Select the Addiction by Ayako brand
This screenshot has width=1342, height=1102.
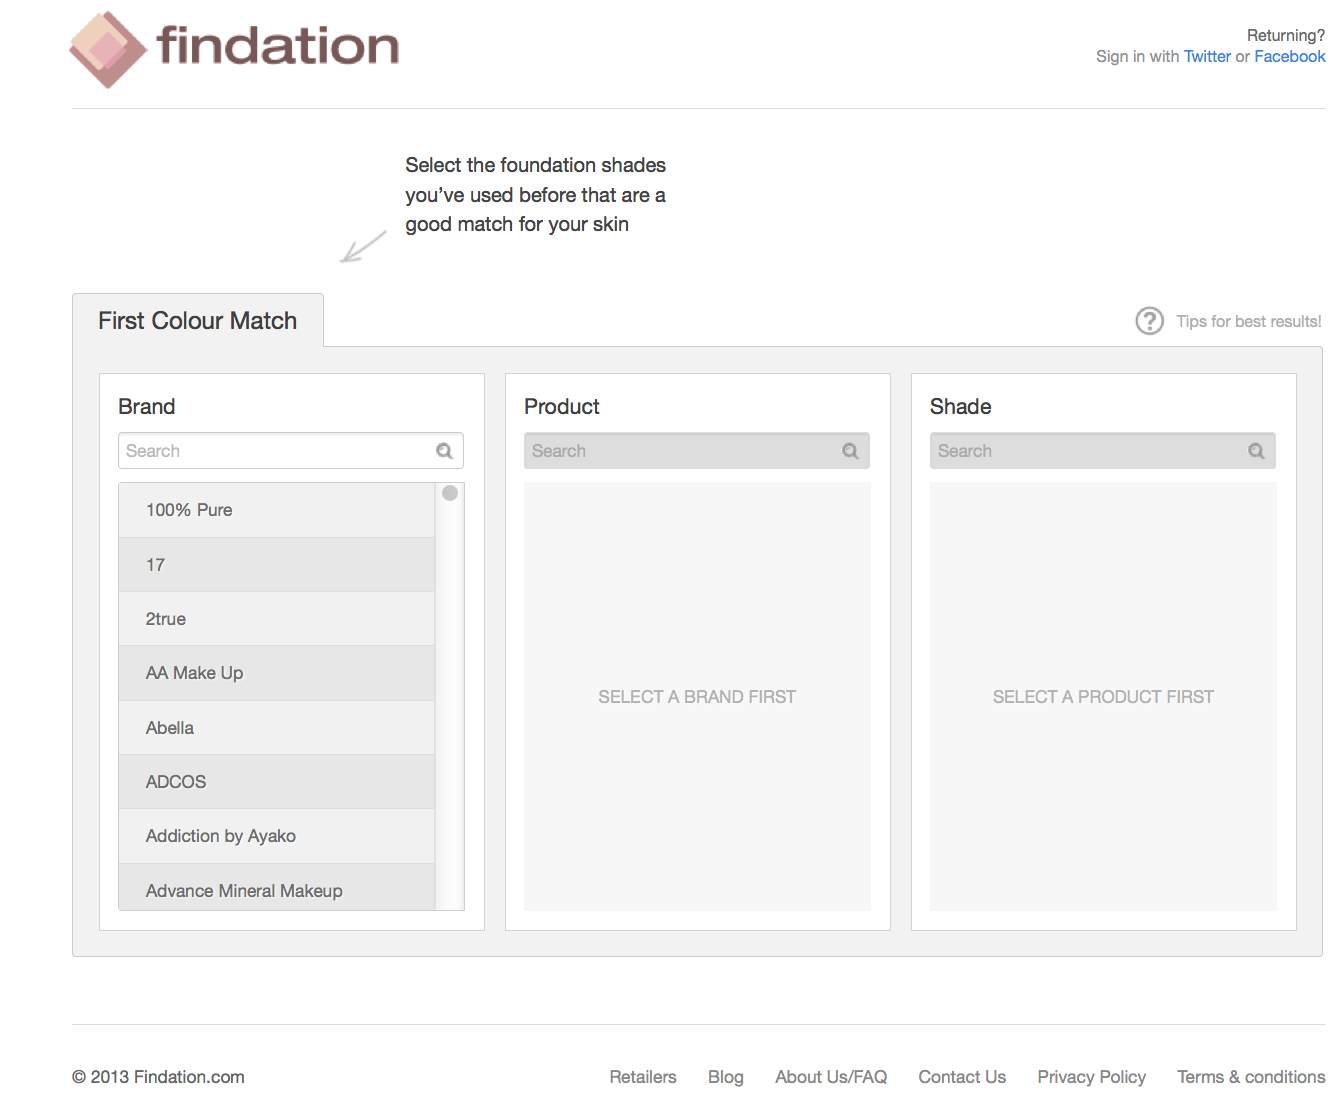(277, 836)
